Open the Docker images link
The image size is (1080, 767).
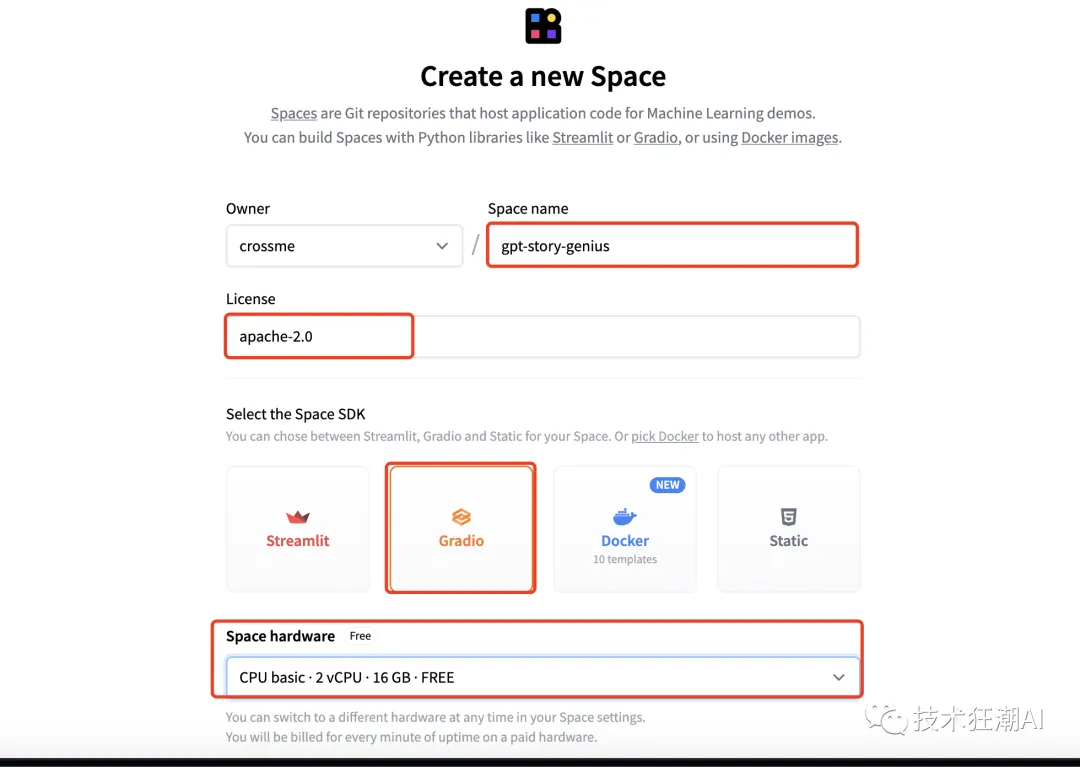[789, 138]
